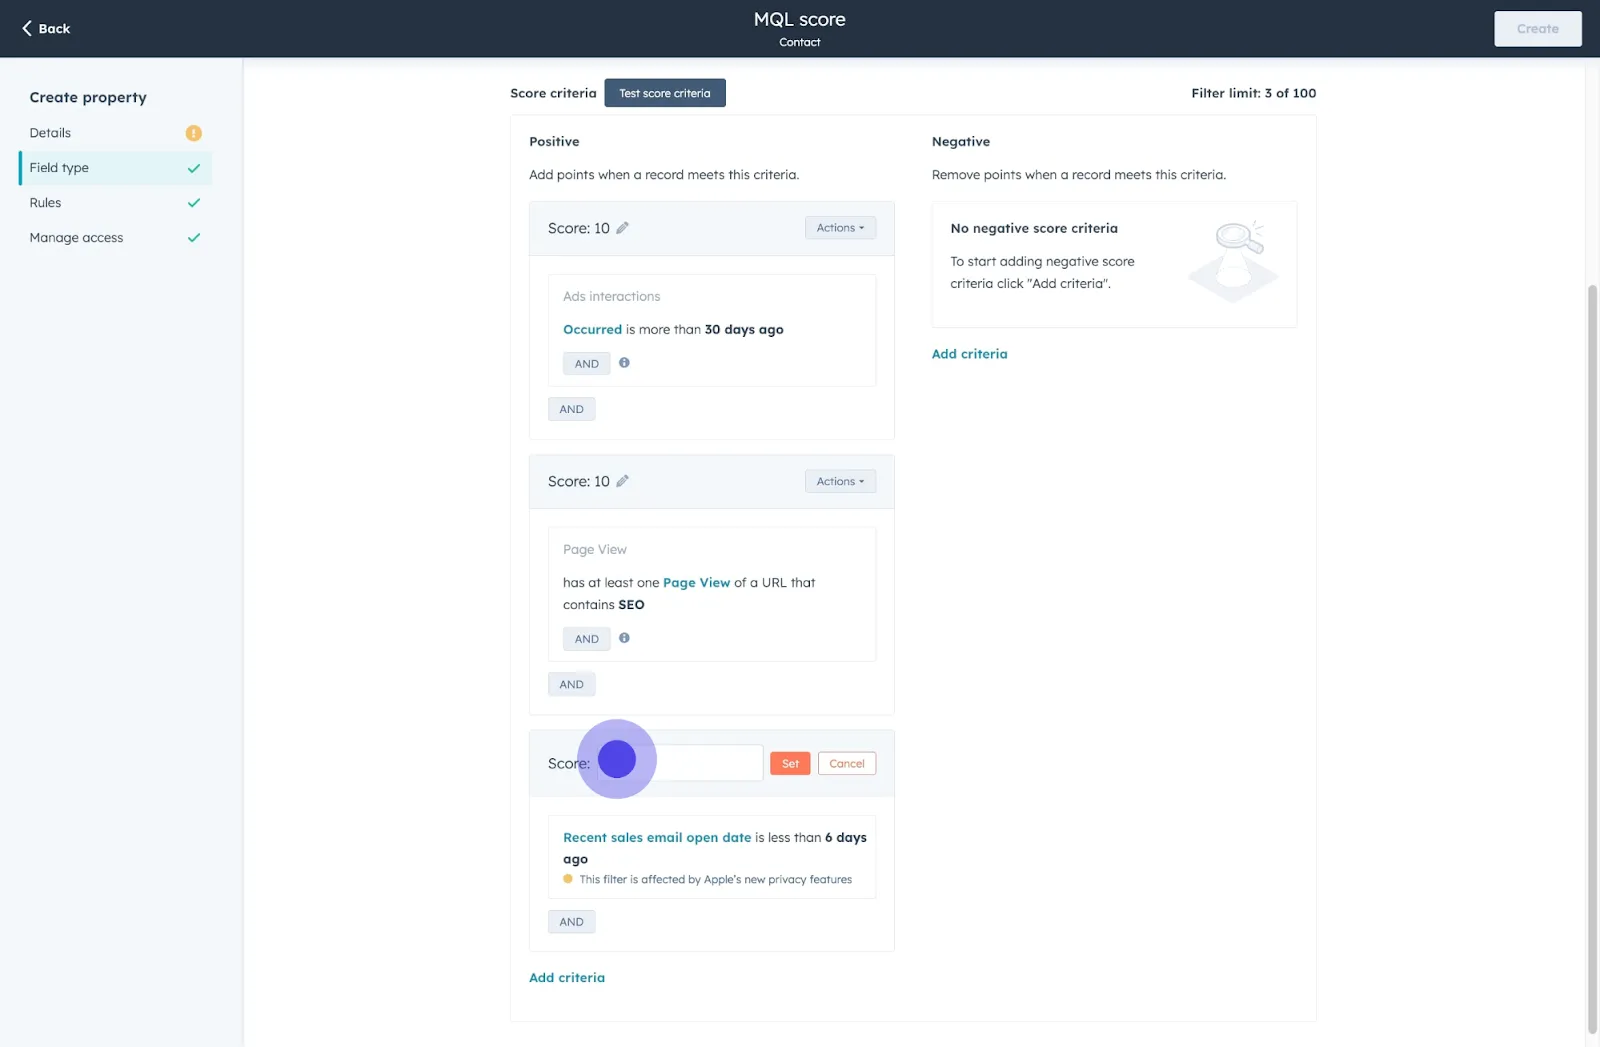The width and height of the screenshot is (1600, 1047).
Task: Click the 'No negative score criteria' text
Action: pyautogui.click(x=1034, y=229)
